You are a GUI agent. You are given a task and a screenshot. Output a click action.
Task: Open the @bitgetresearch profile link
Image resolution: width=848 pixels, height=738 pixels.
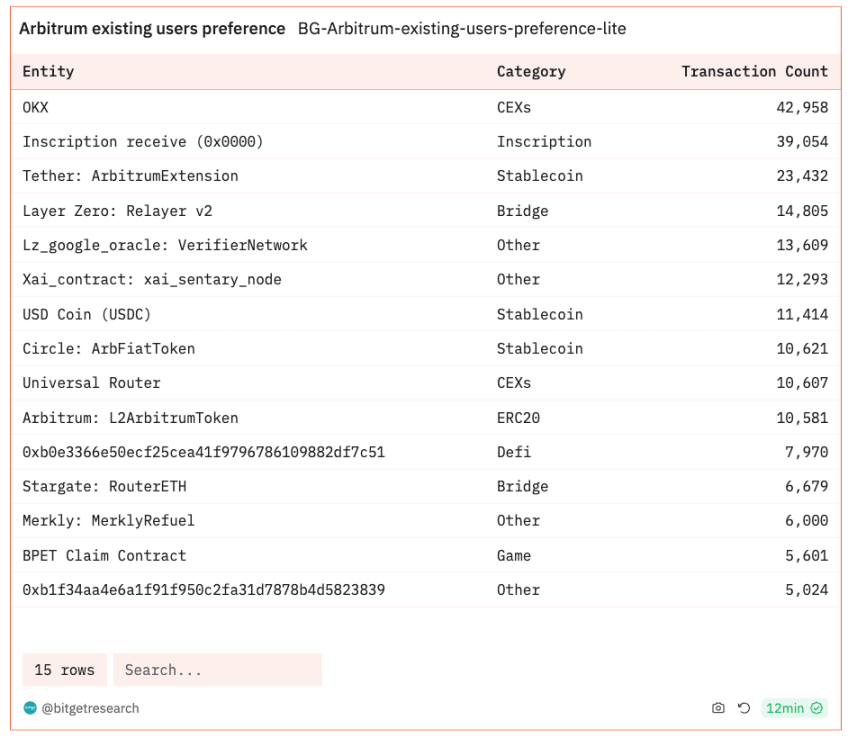tap(90, 708)
